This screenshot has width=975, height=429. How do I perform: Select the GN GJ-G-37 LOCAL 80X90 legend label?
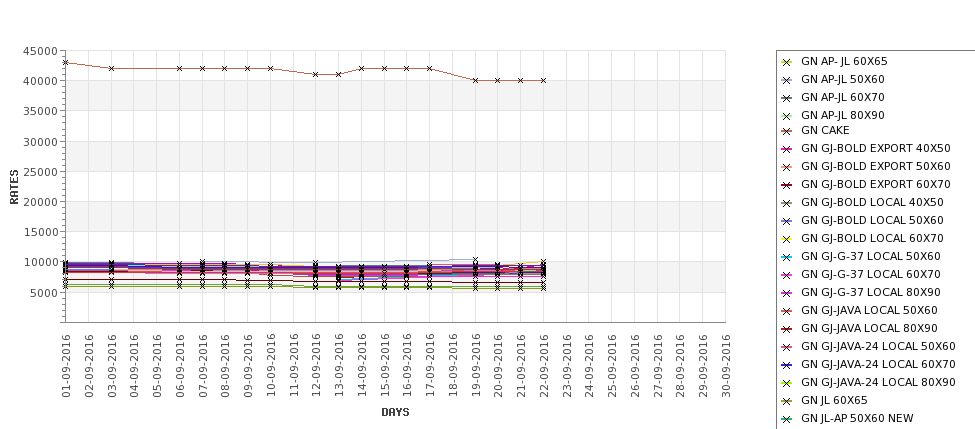(871, 293)
